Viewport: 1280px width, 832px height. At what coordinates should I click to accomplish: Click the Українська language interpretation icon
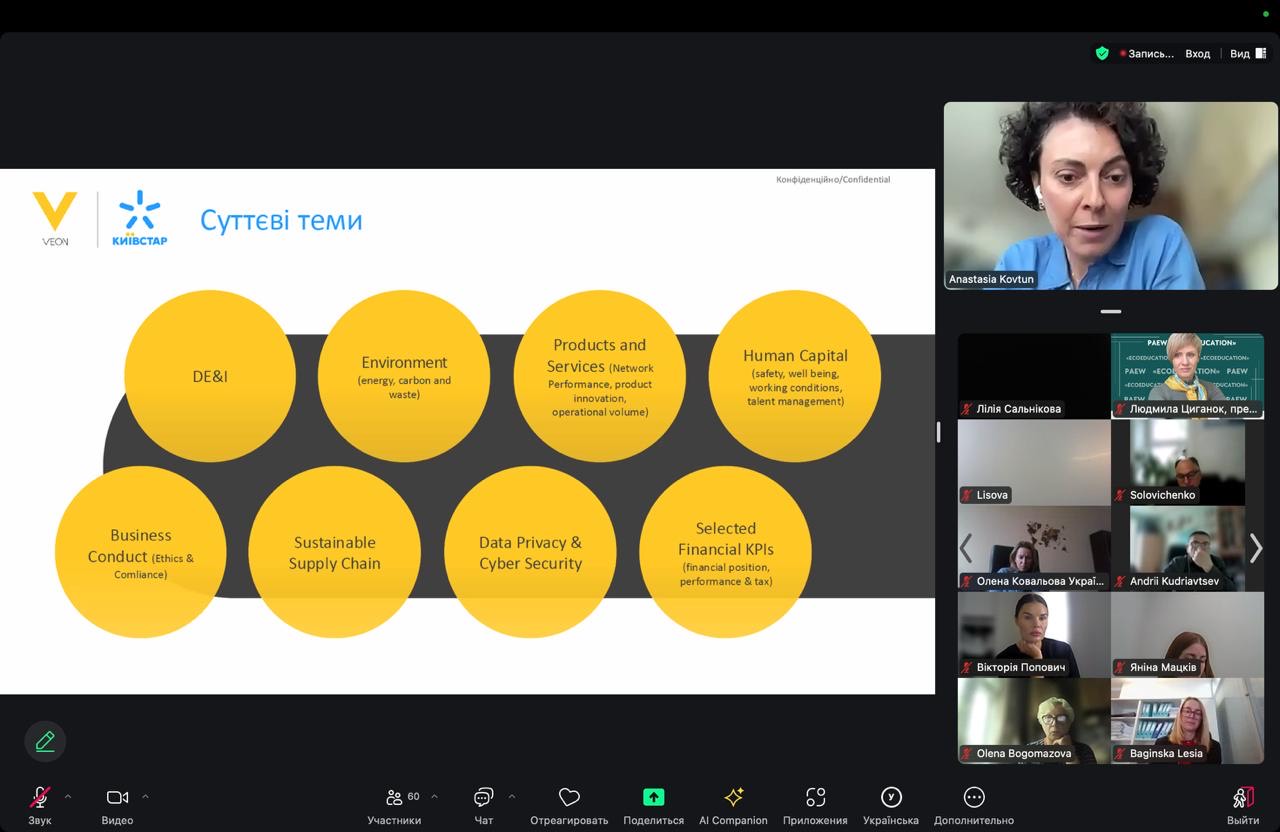pos(890,798)
